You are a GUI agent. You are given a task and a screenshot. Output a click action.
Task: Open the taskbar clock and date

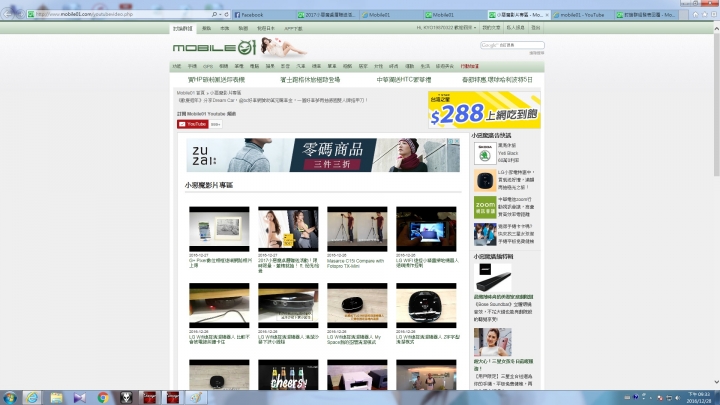pyautogui.click(x=699, y=398)
